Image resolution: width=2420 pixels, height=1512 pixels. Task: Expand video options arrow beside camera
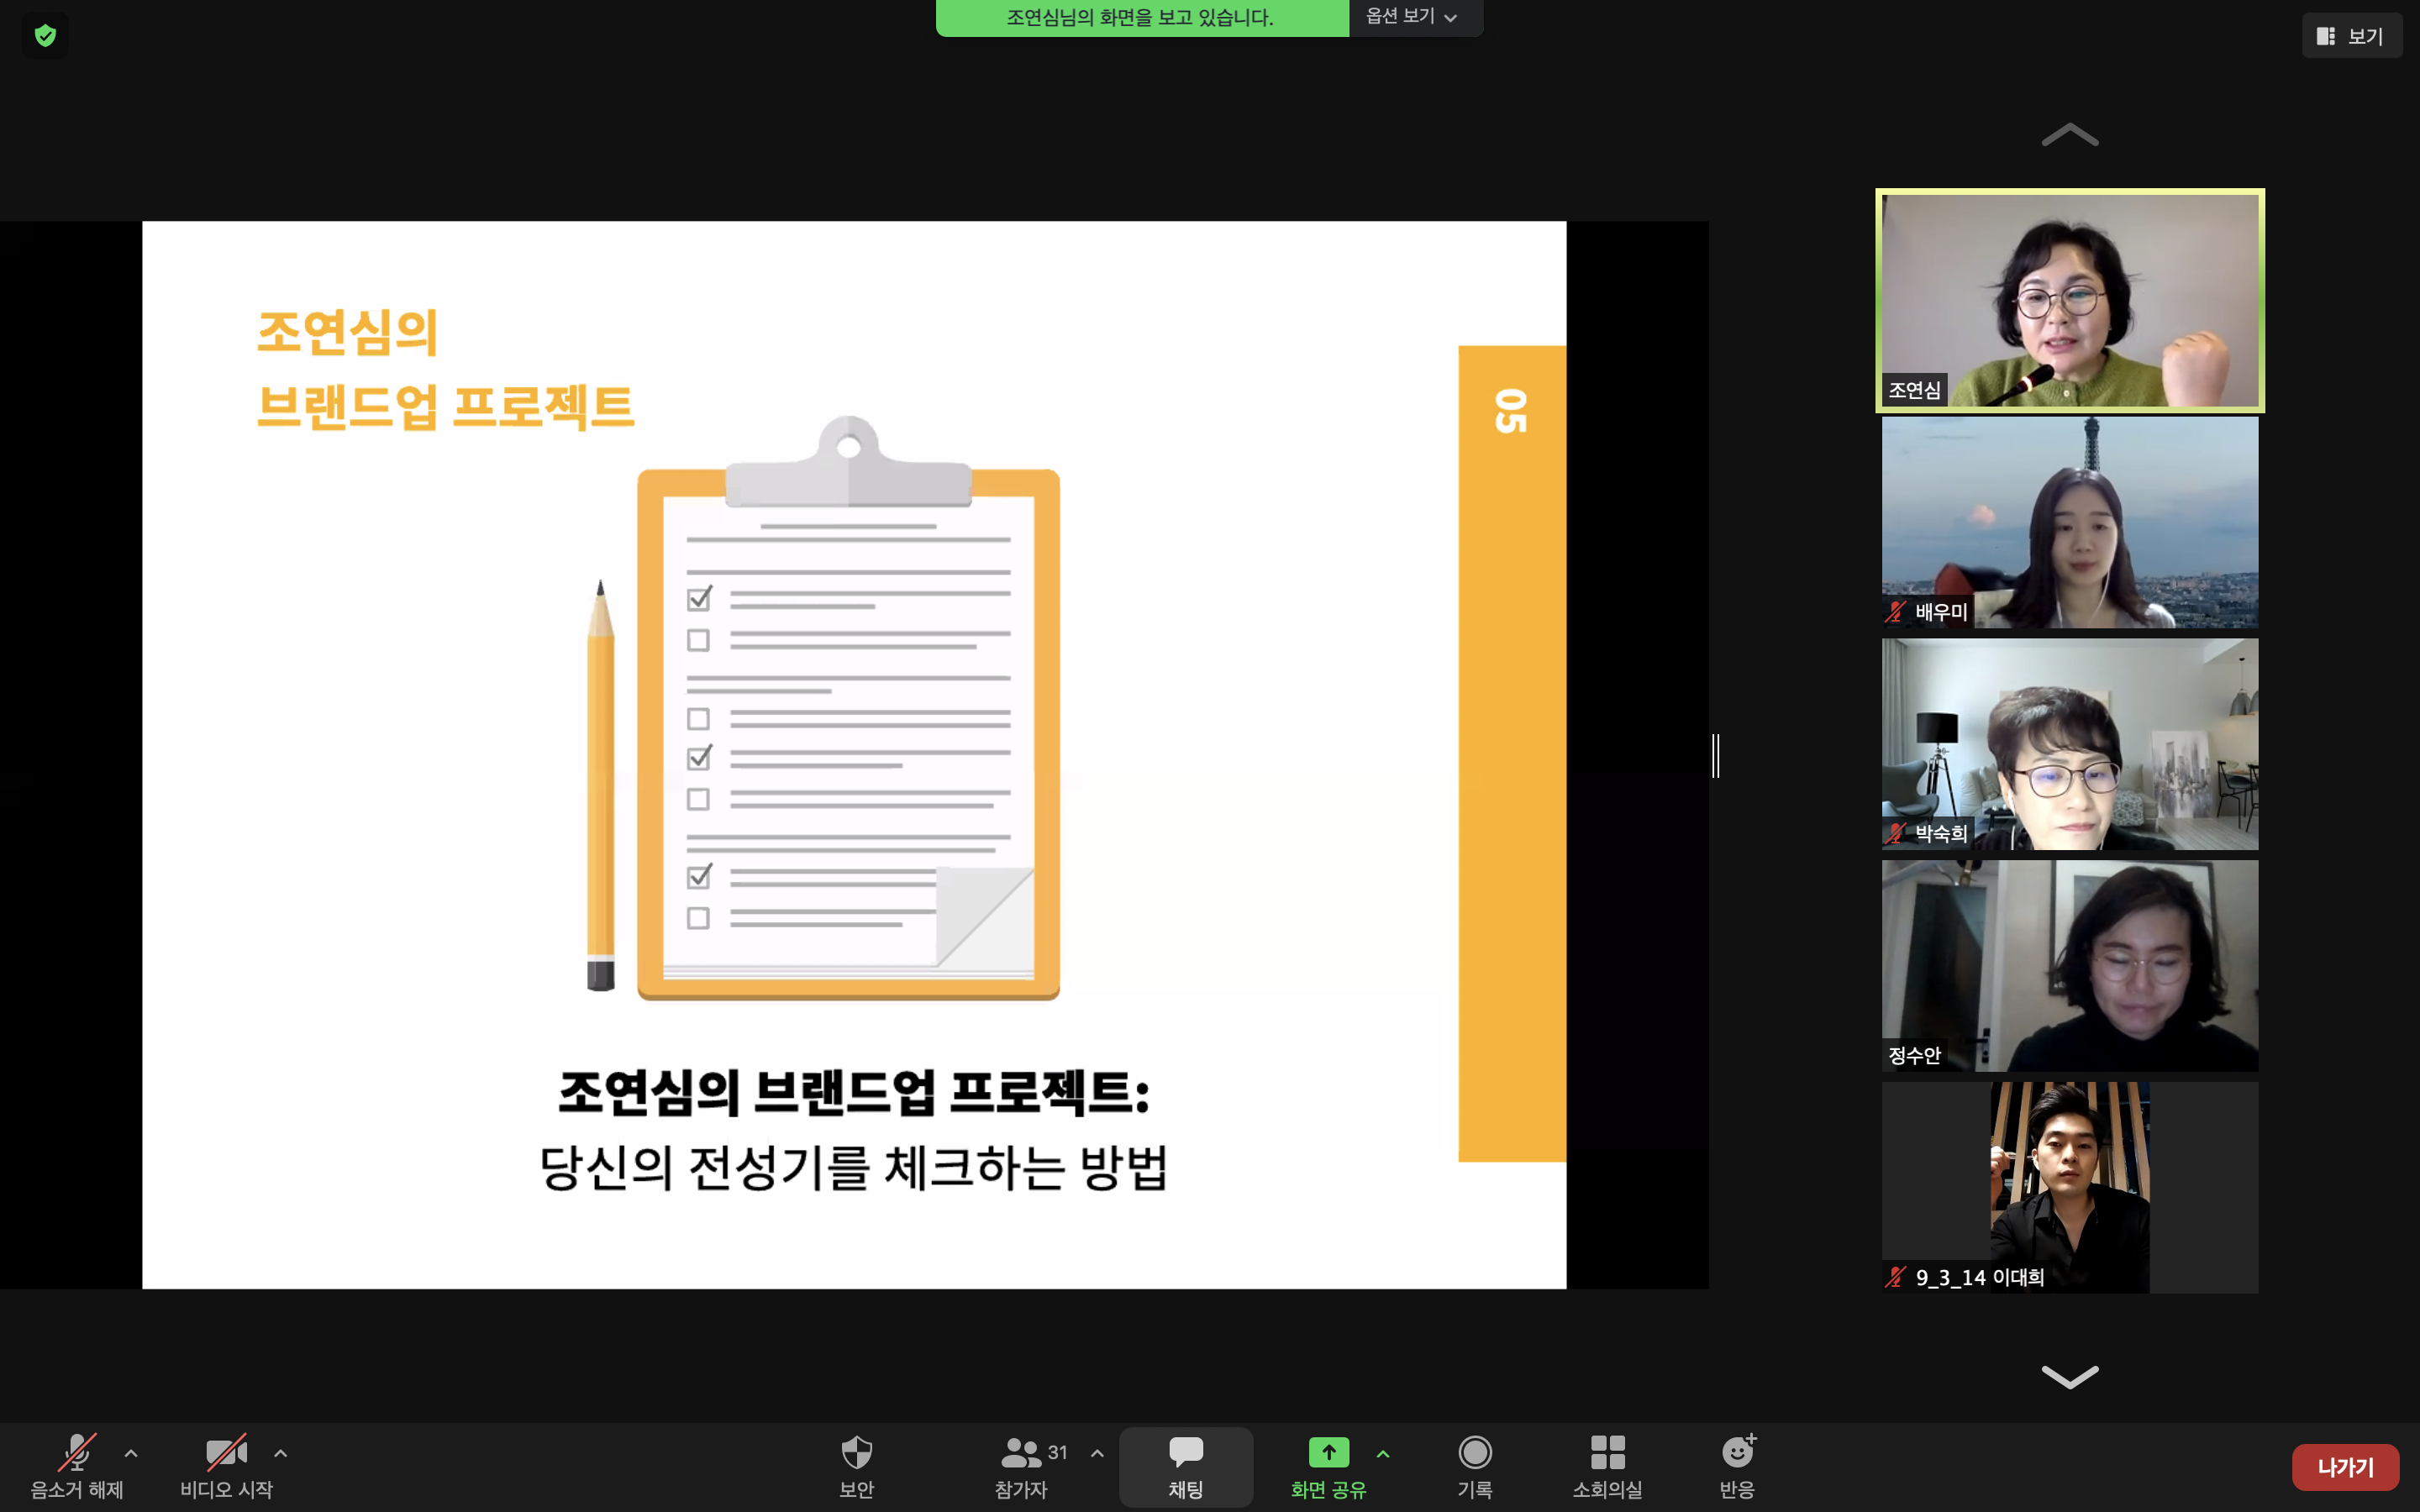tap(281, 1453)
